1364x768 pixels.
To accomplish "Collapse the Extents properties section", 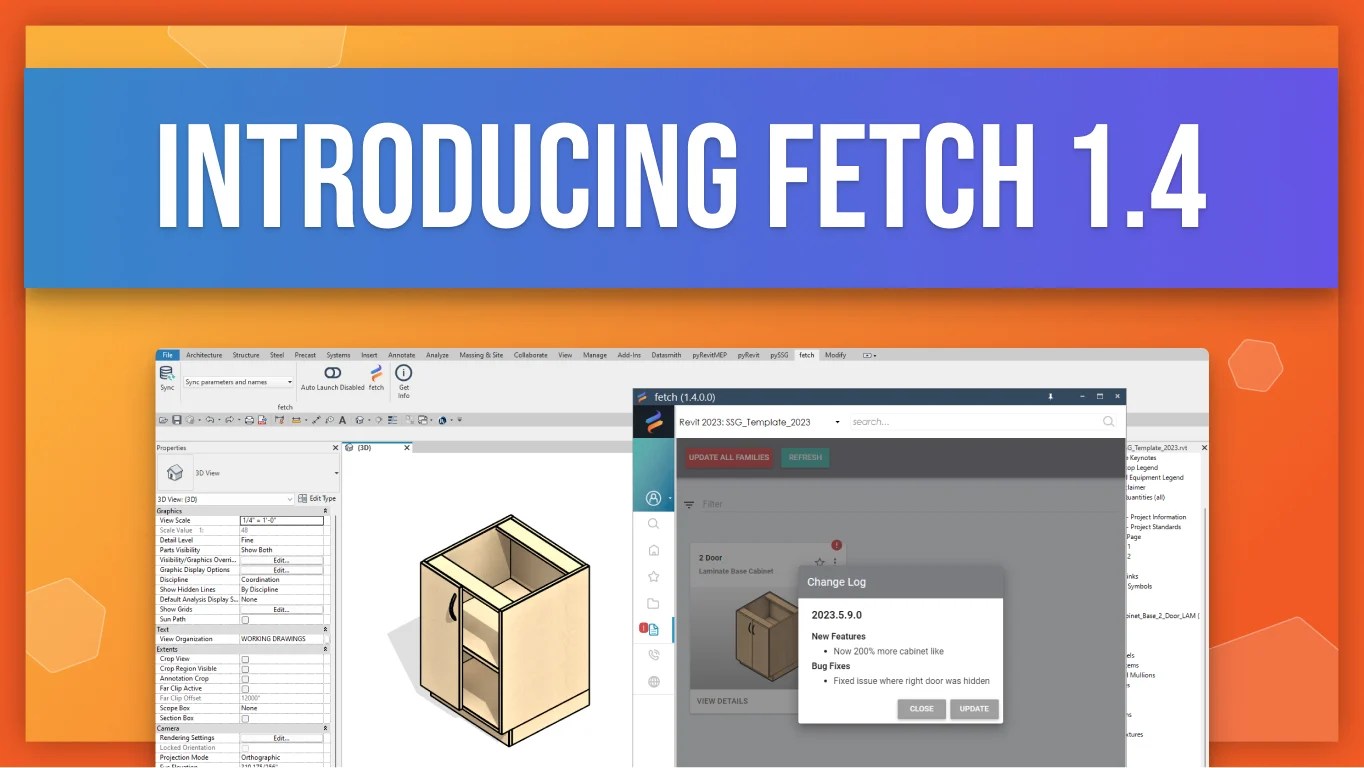I will point(325,649).
